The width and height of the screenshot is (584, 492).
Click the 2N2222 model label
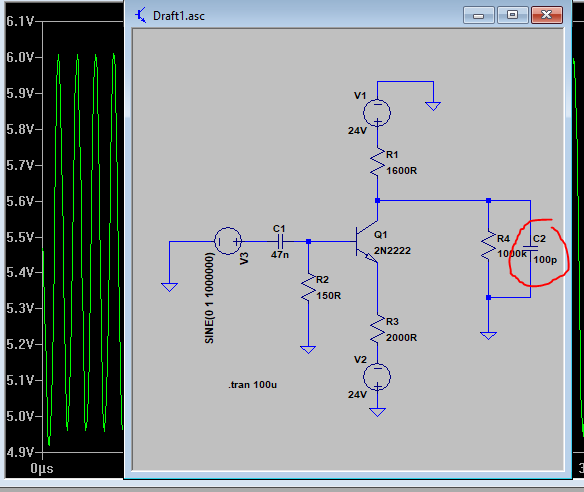point(392,251)
